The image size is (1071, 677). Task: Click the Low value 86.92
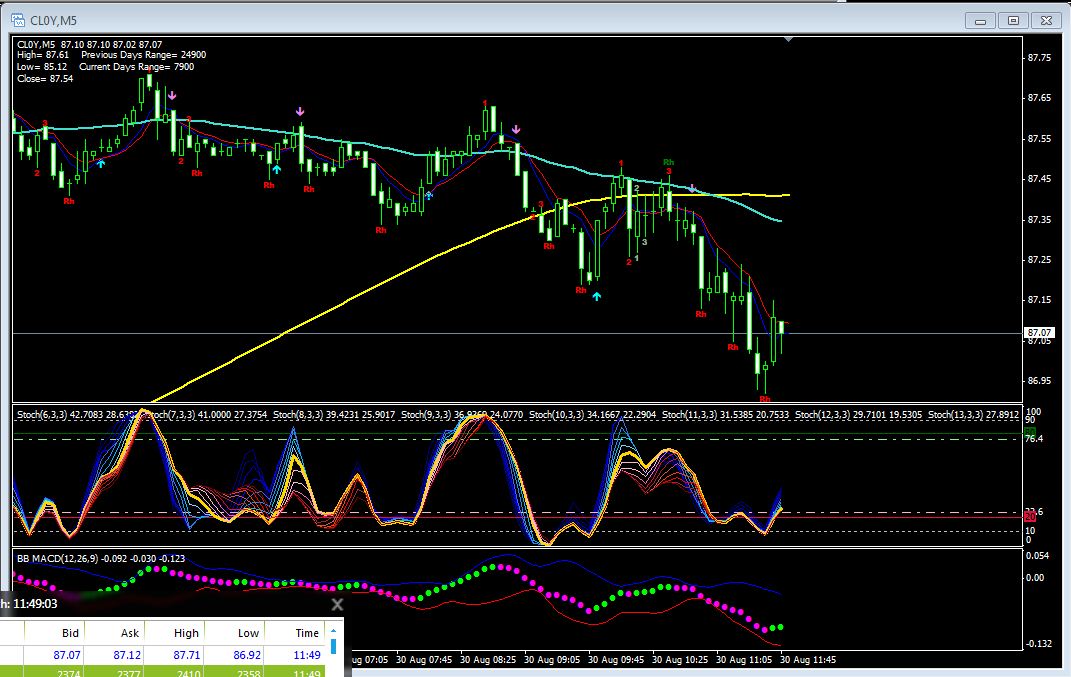pyautogui.click(x=247, y=654)
